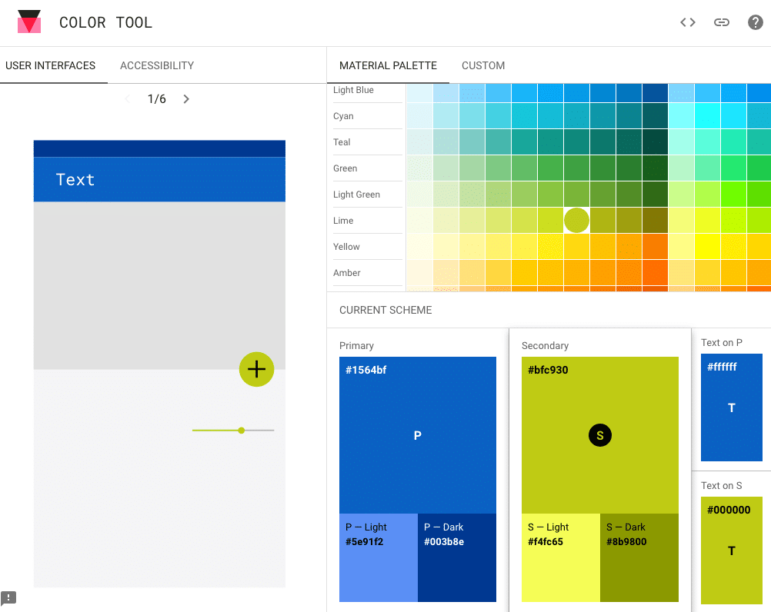
Task: Open the export code brackets icon
Action: pos(687,22)
